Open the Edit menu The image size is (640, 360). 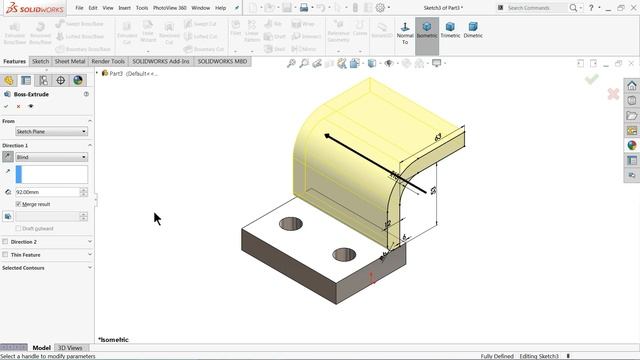pyautogui.click(x=93, y=8)
